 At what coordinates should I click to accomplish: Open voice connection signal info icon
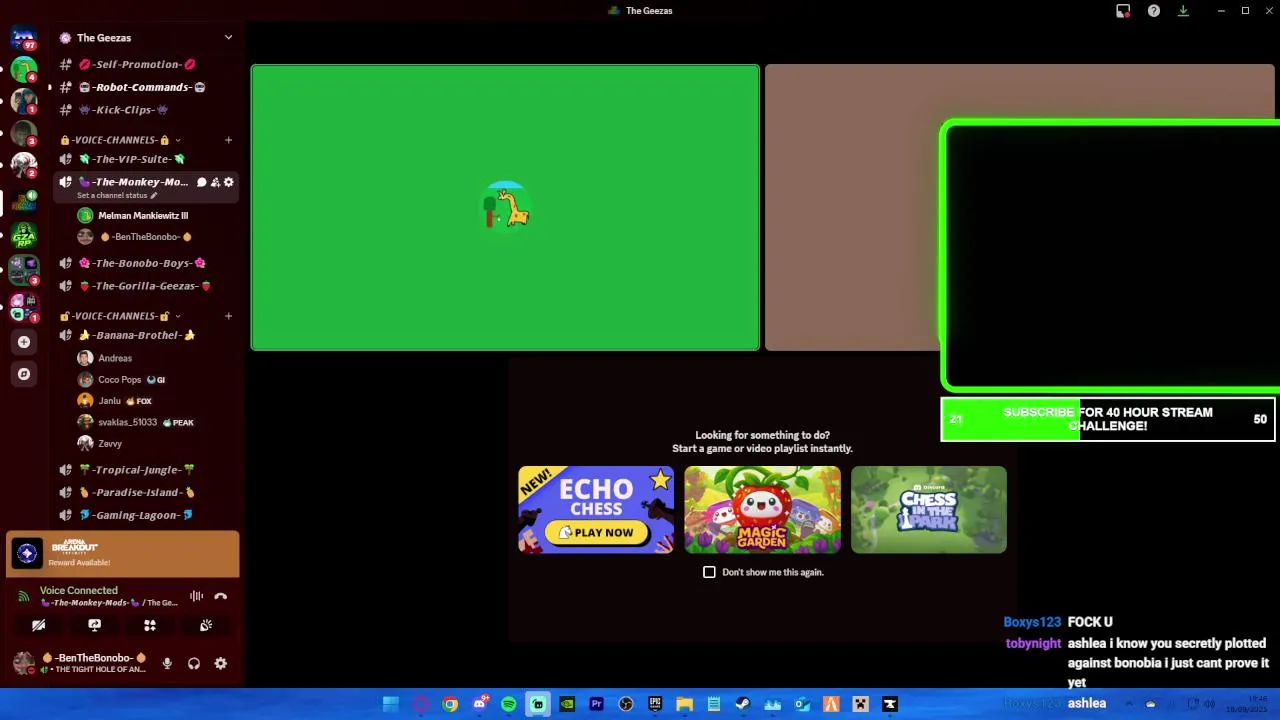(23, 596)
